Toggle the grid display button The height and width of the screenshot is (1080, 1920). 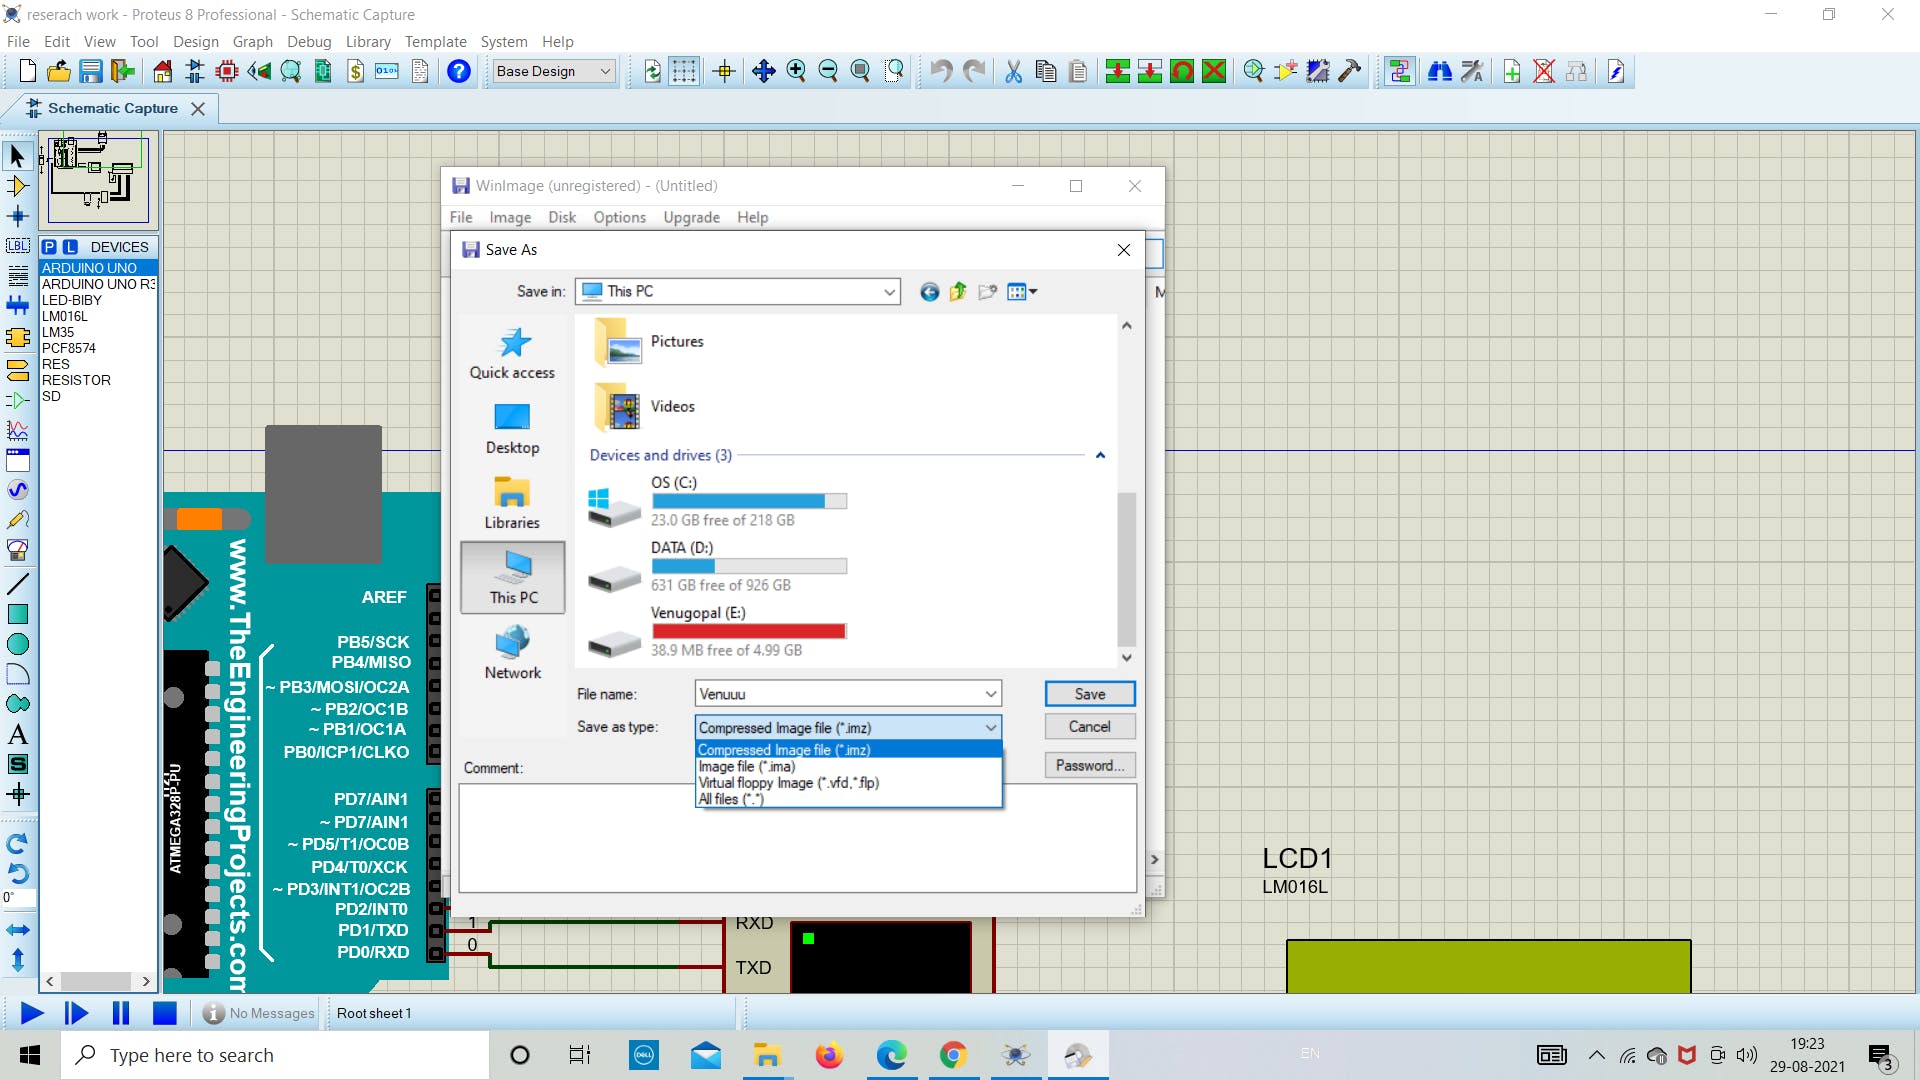click(684, 71)
